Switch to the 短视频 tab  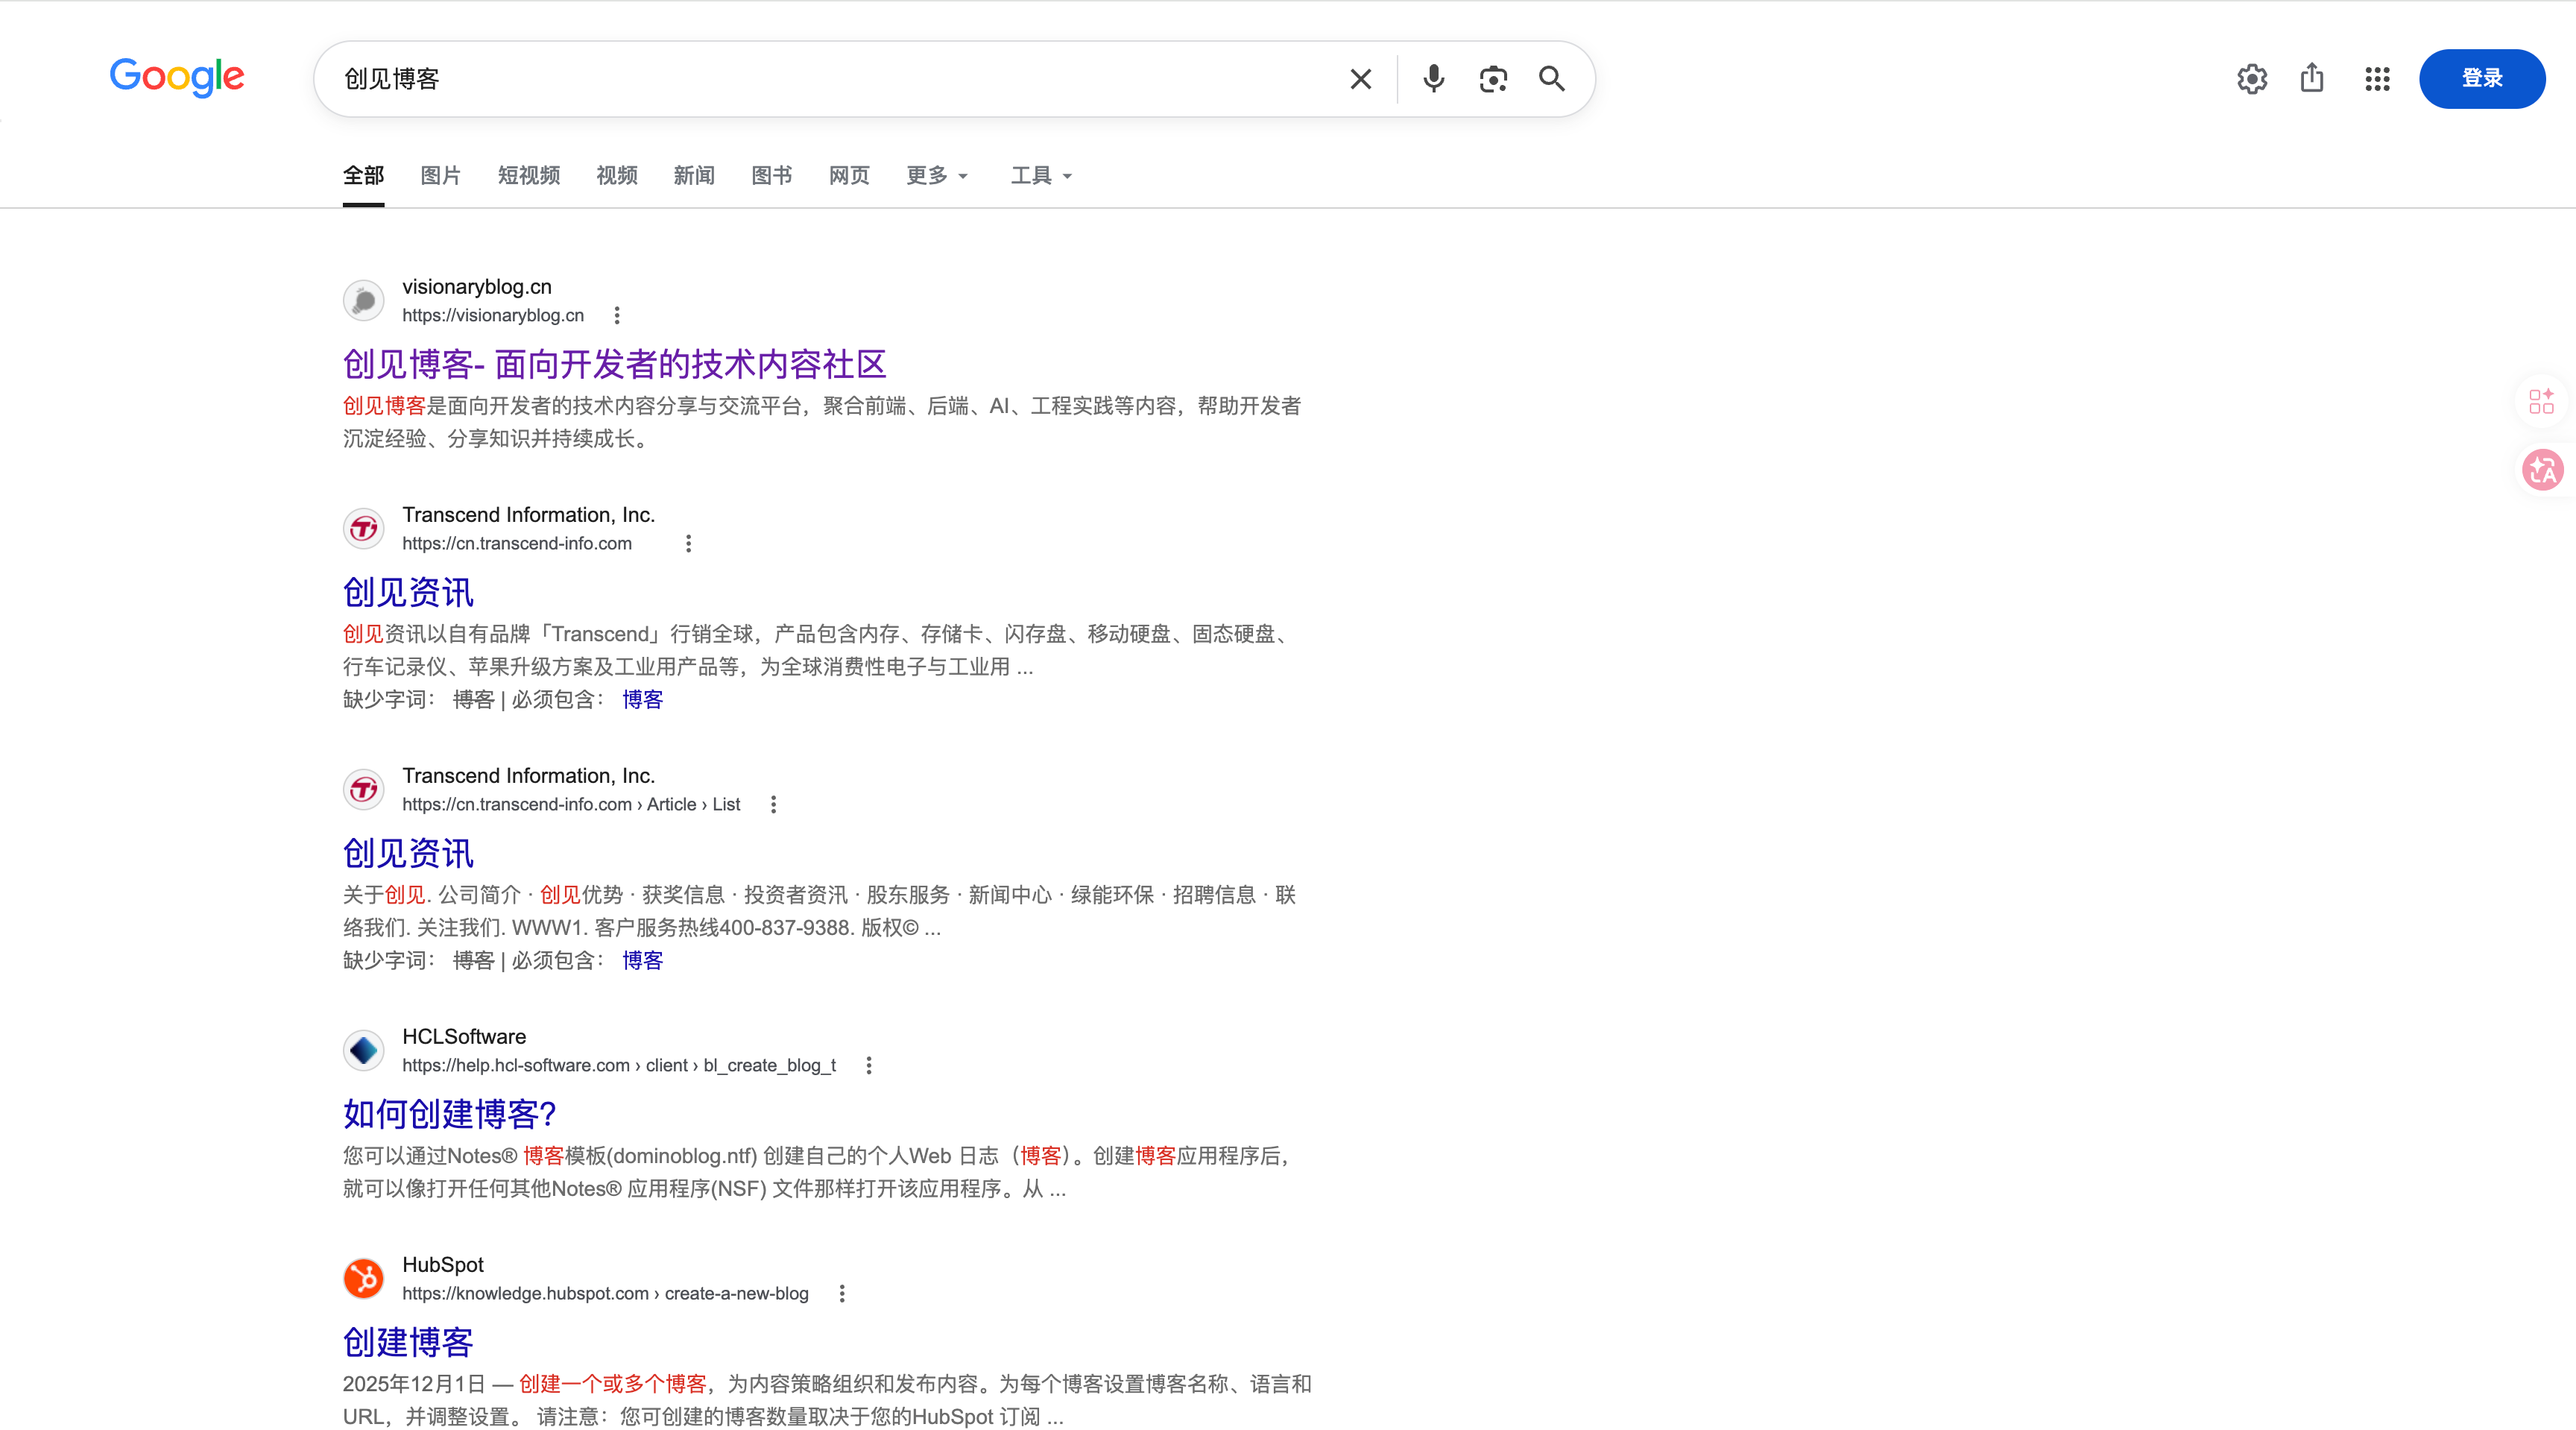[x=529, y=176]
